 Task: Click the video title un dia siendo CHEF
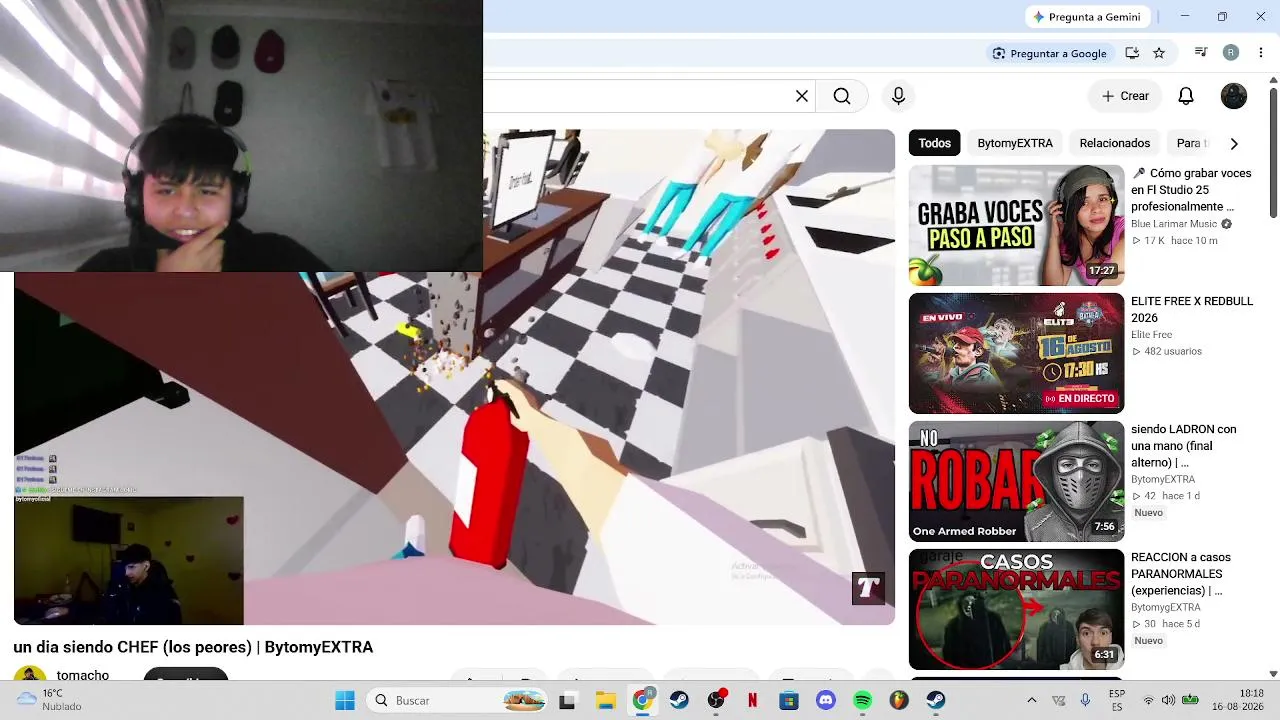193,647
